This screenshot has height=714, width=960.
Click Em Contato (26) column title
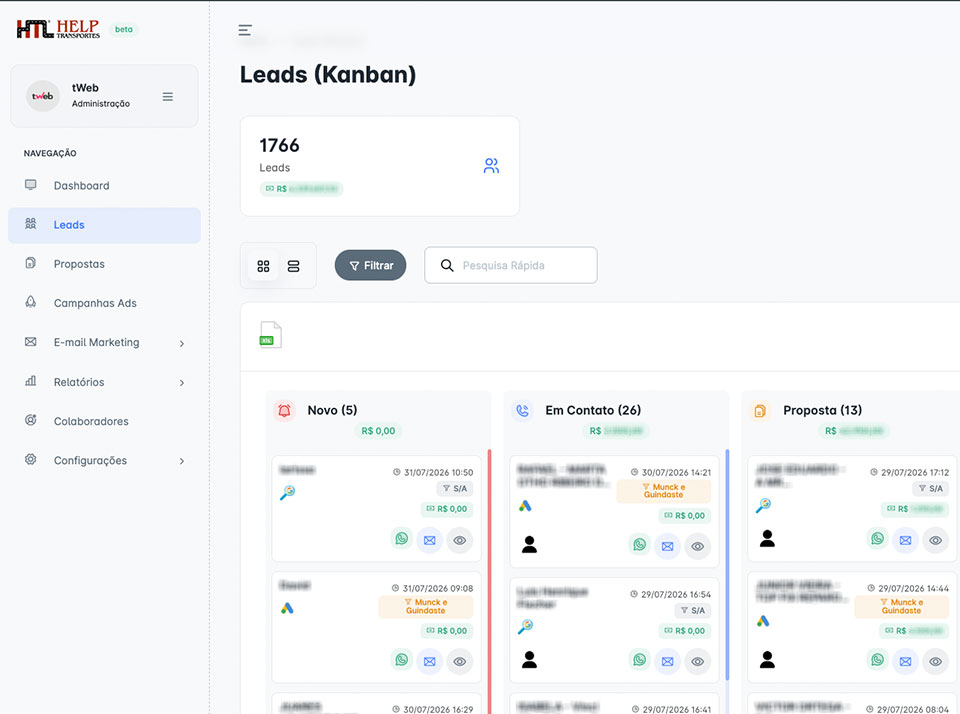click(593, 410)
